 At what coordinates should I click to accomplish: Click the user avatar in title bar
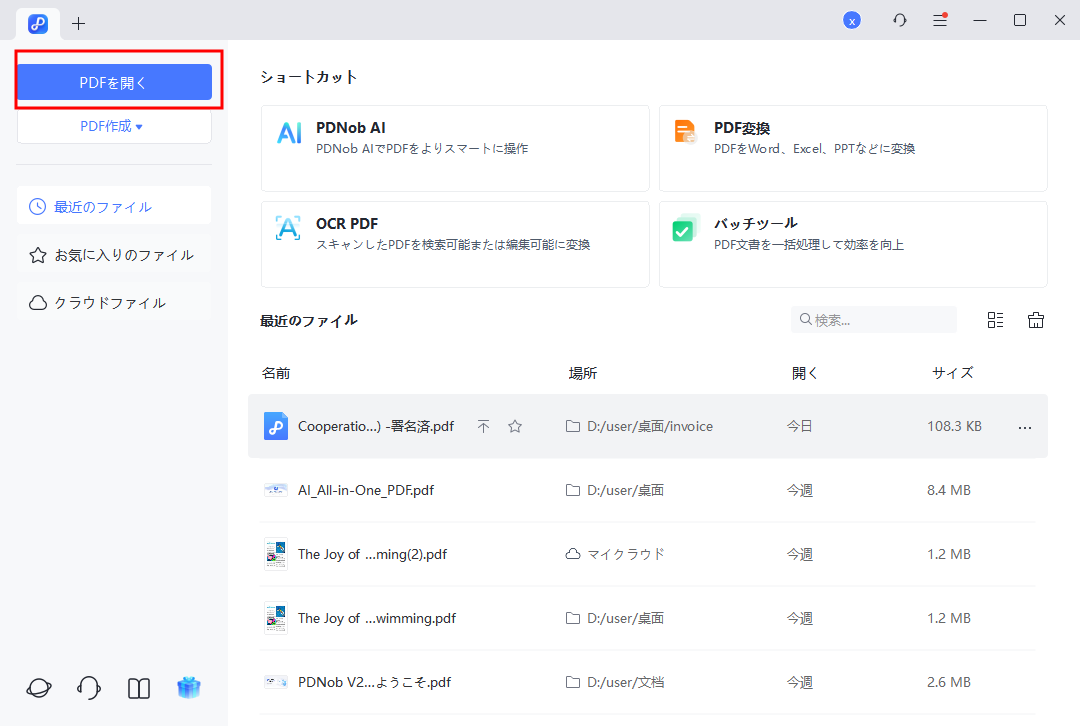(x=852, y=19)
